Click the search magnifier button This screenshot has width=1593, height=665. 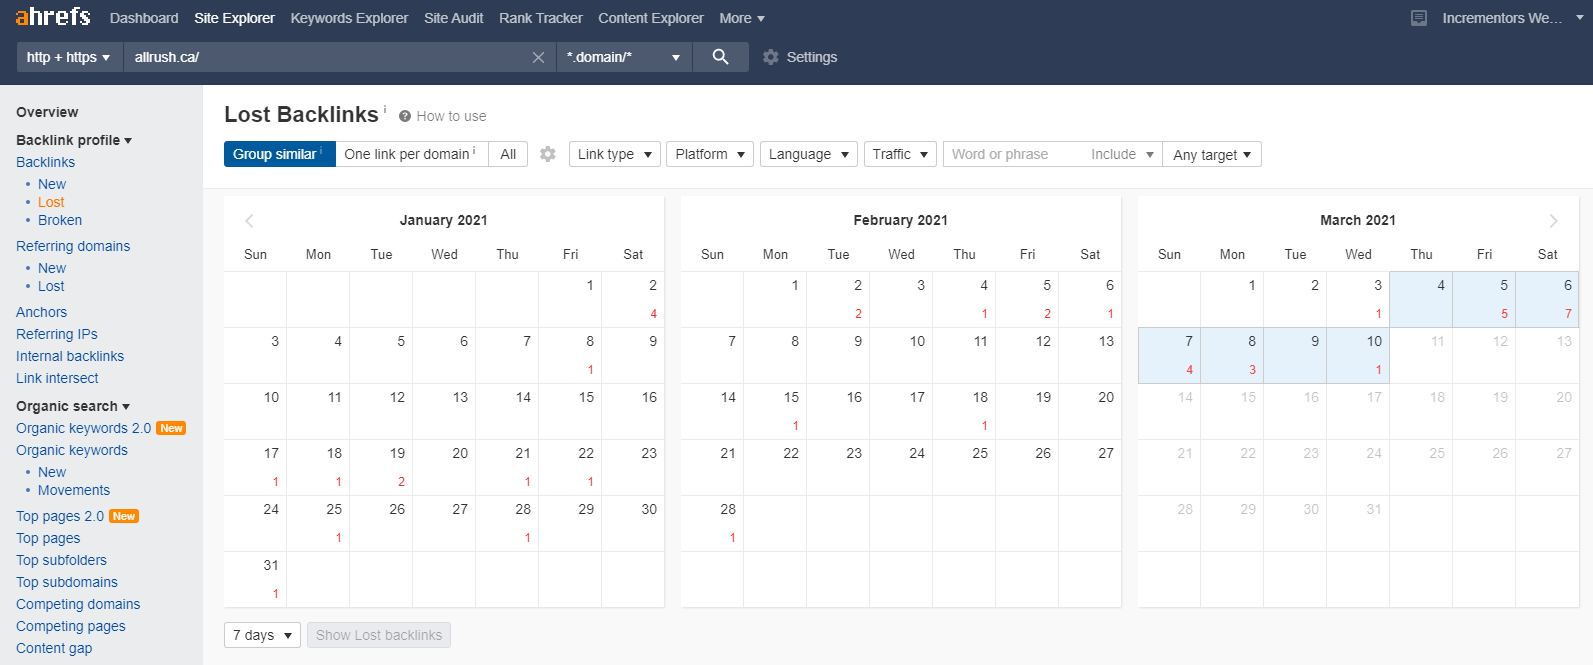[x=720, y=57]
